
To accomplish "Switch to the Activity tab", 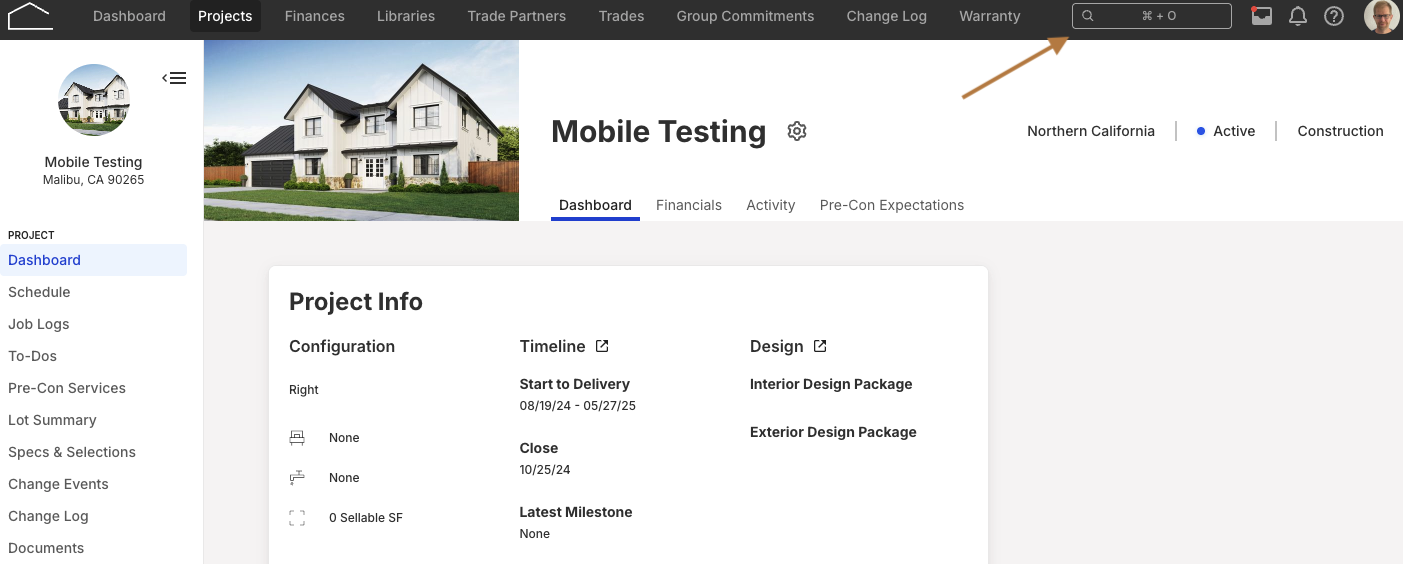I will pyautogui.click(x=771, y=205).
